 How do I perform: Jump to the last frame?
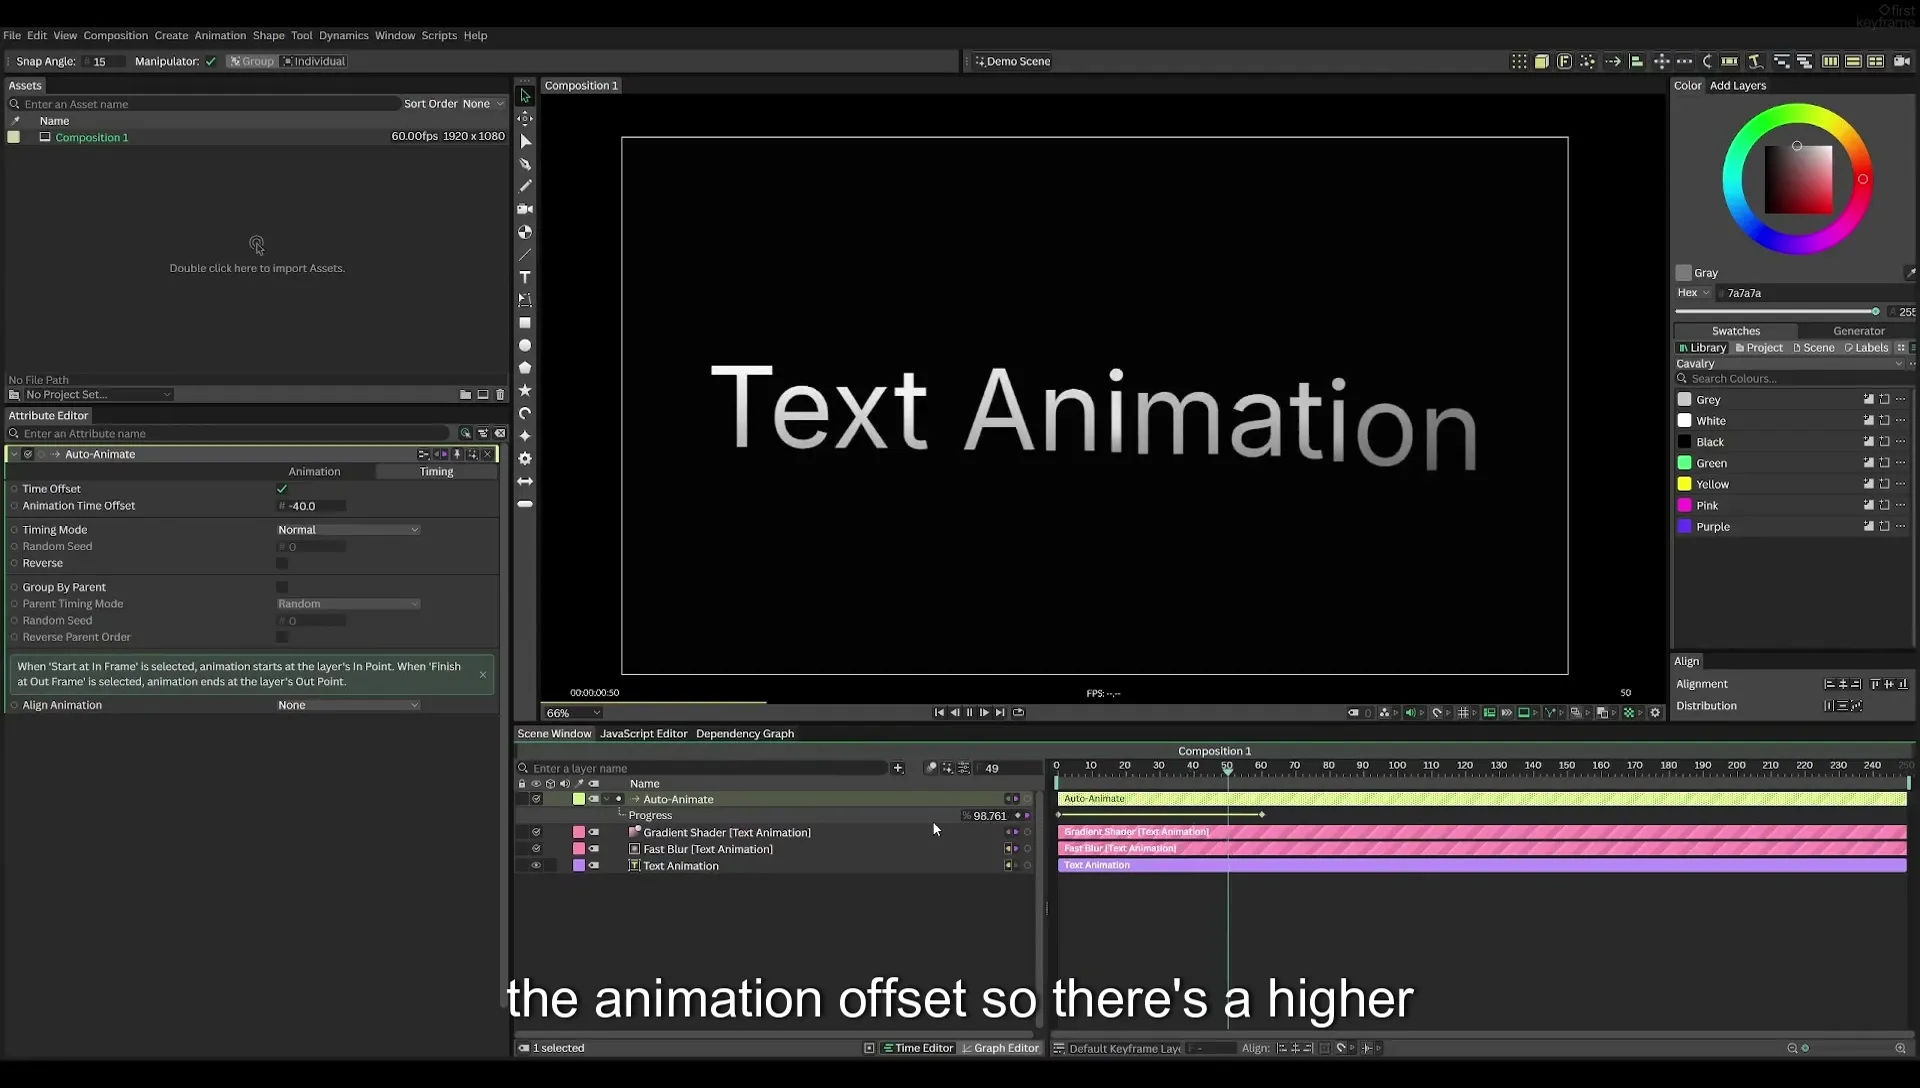click(1000, 713)
